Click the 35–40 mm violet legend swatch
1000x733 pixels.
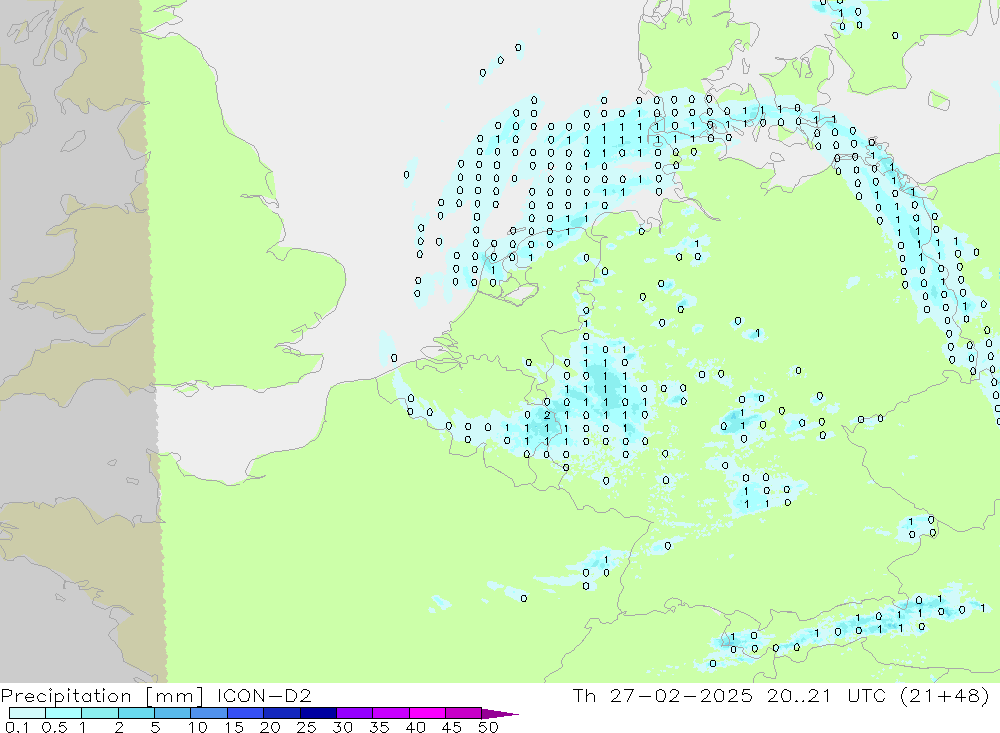[x=391, y=713]
